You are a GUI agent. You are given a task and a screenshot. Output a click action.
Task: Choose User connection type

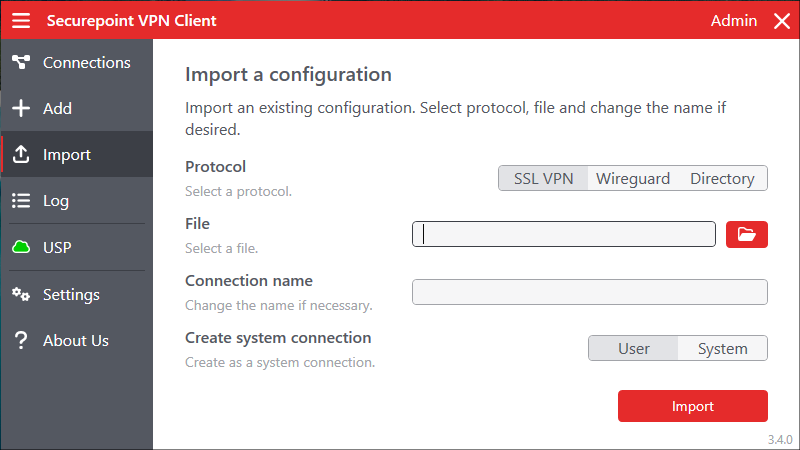click(634, 348)
